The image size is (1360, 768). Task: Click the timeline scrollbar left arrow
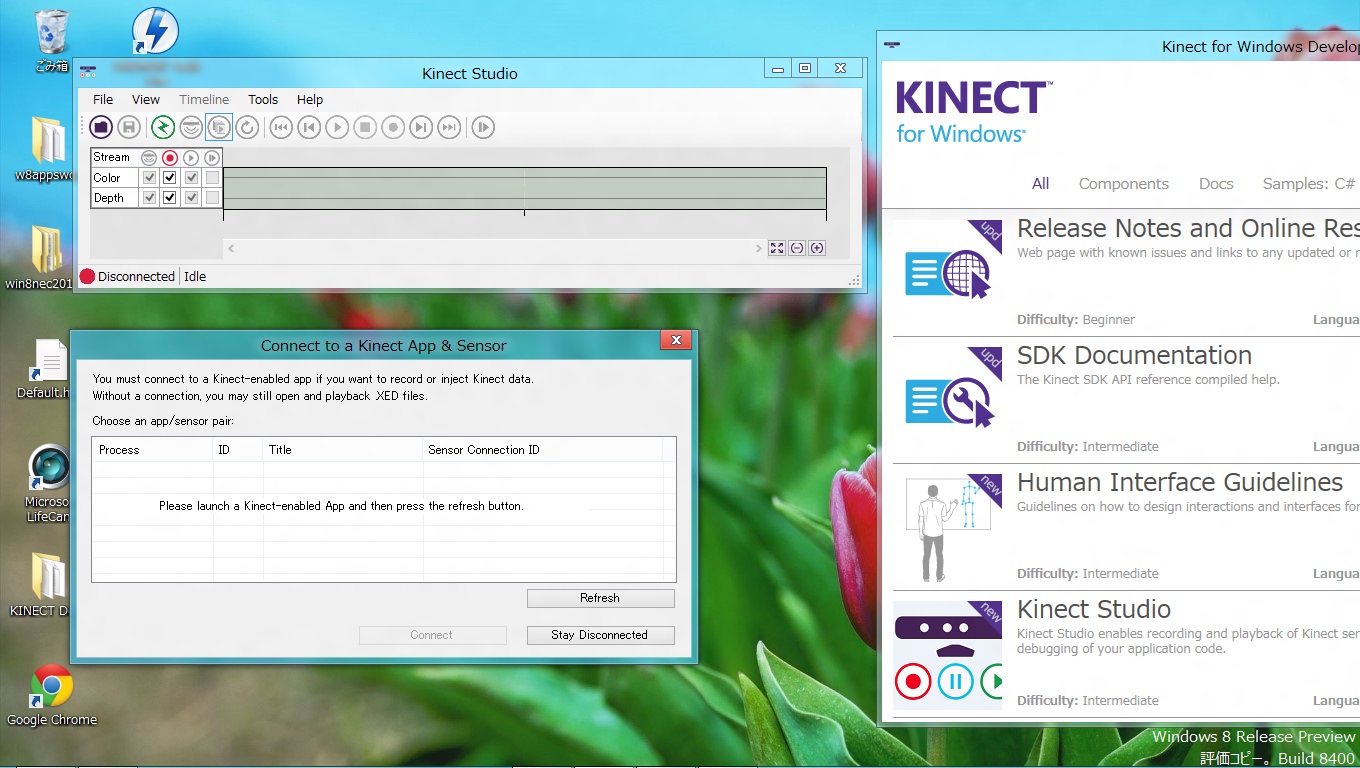tap(231, 248)
